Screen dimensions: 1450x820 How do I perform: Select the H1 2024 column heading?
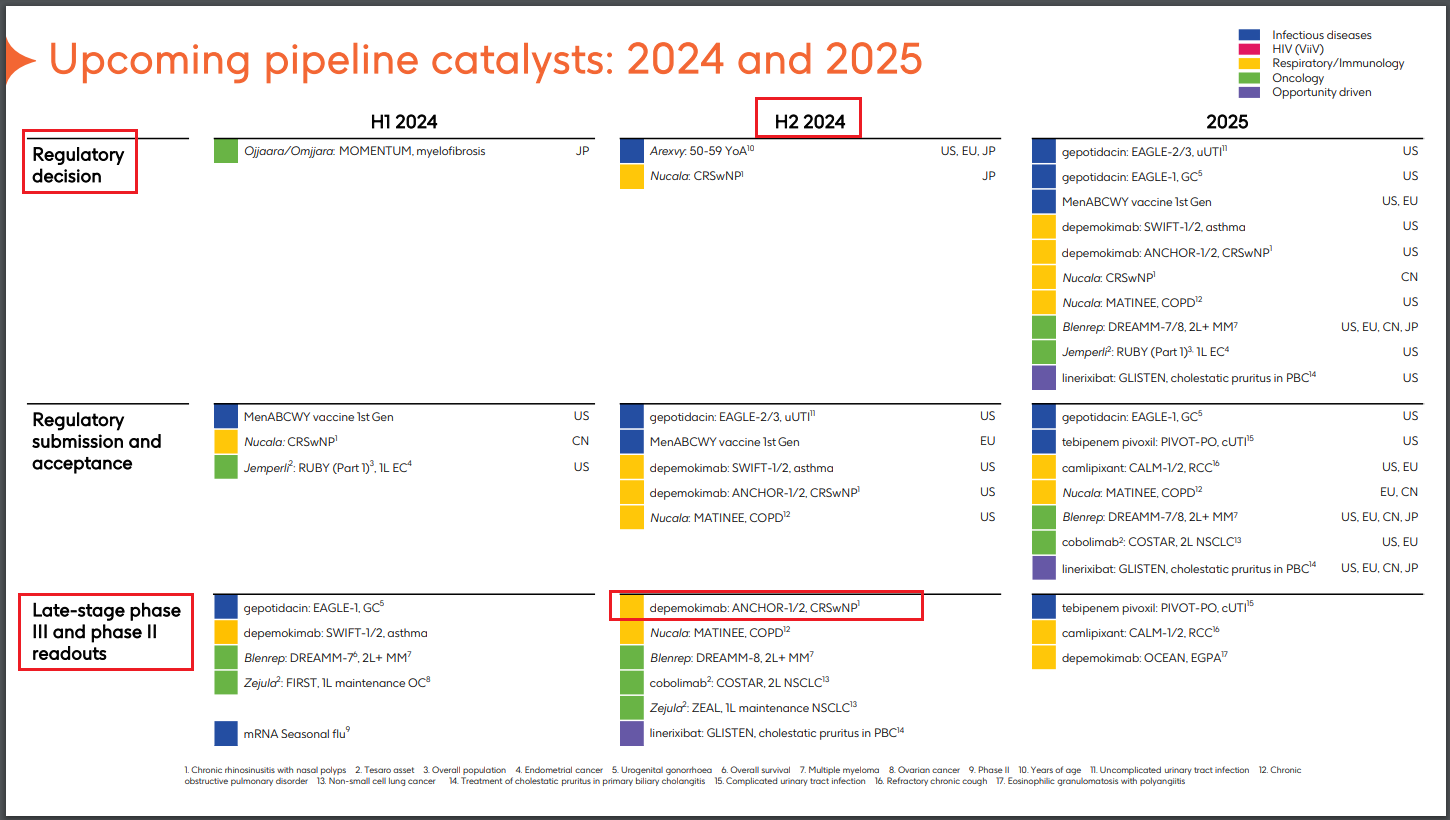point(403,122)
